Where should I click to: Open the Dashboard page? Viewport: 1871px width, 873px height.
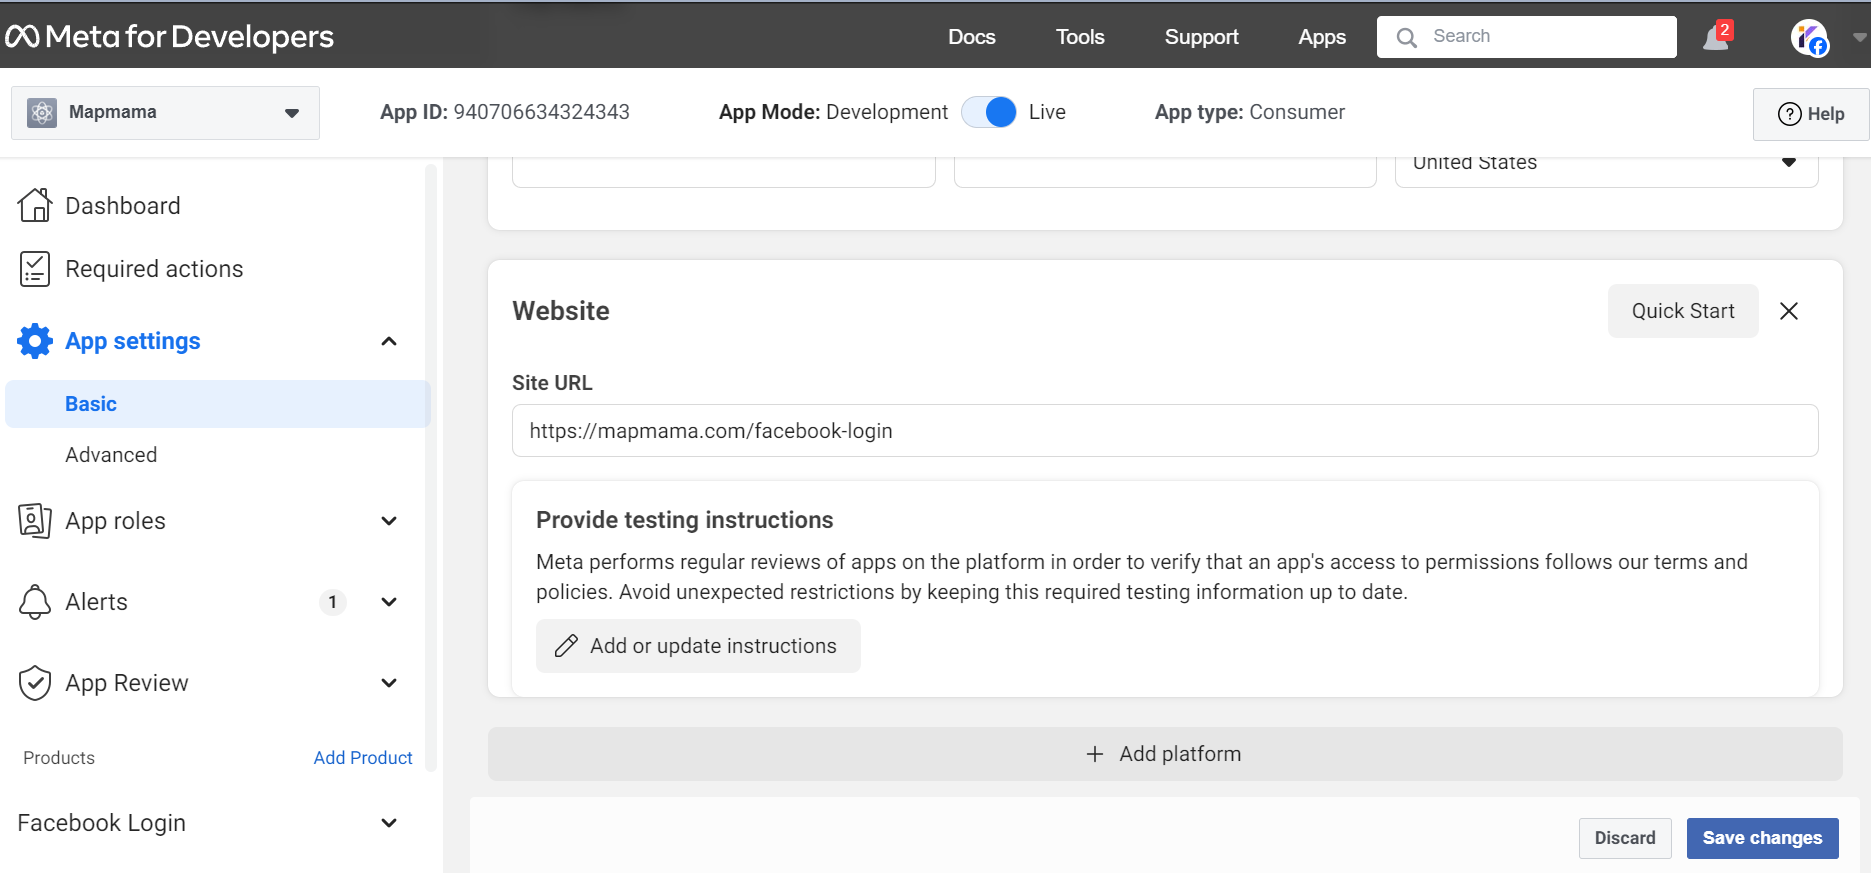point(123,206)
